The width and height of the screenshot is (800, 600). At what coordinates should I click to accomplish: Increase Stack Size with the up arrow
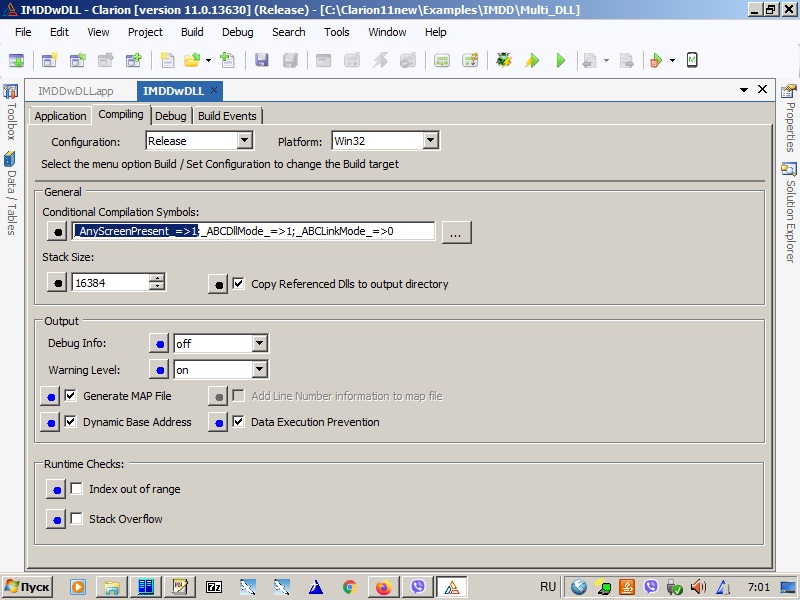[156, 278]
